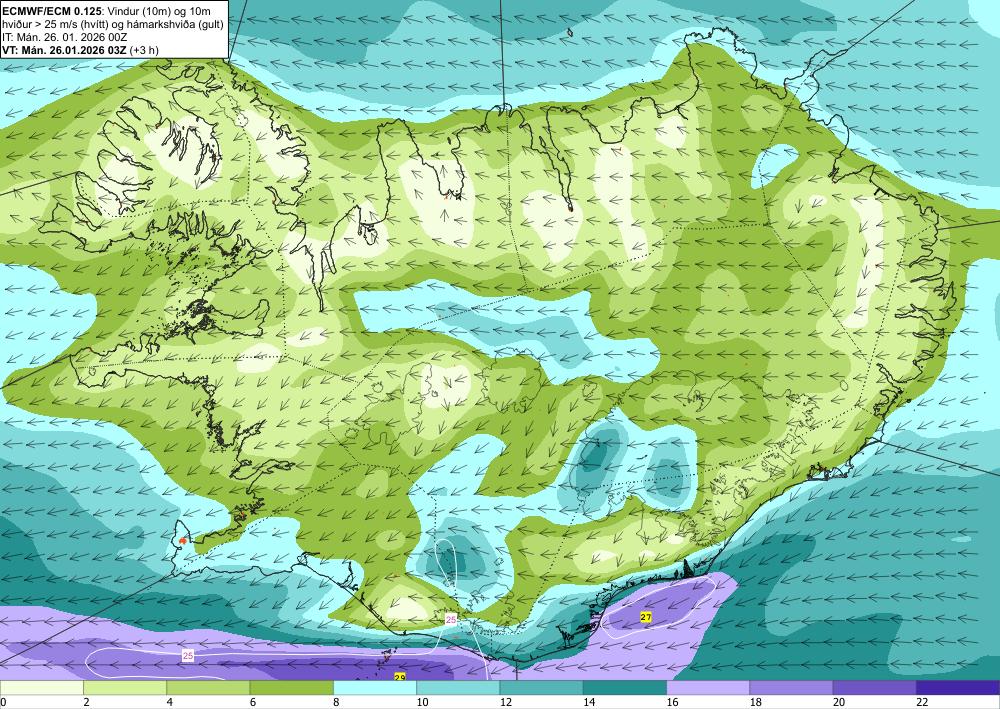Click the "VT: Mán. 26.01.2026 03Z" valid-time line

[64, 50]
